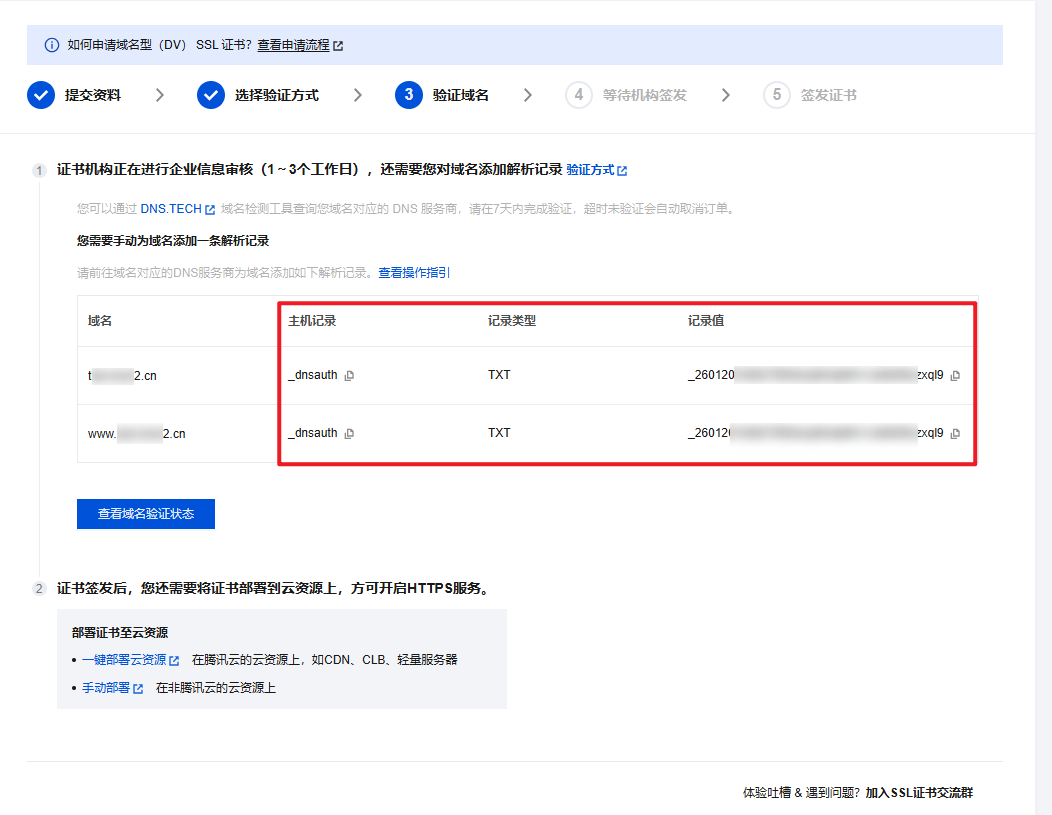Open the 一键部署云资源 link
The image size is (1052, 815).
pyautogui.click(x=124, y=659)
